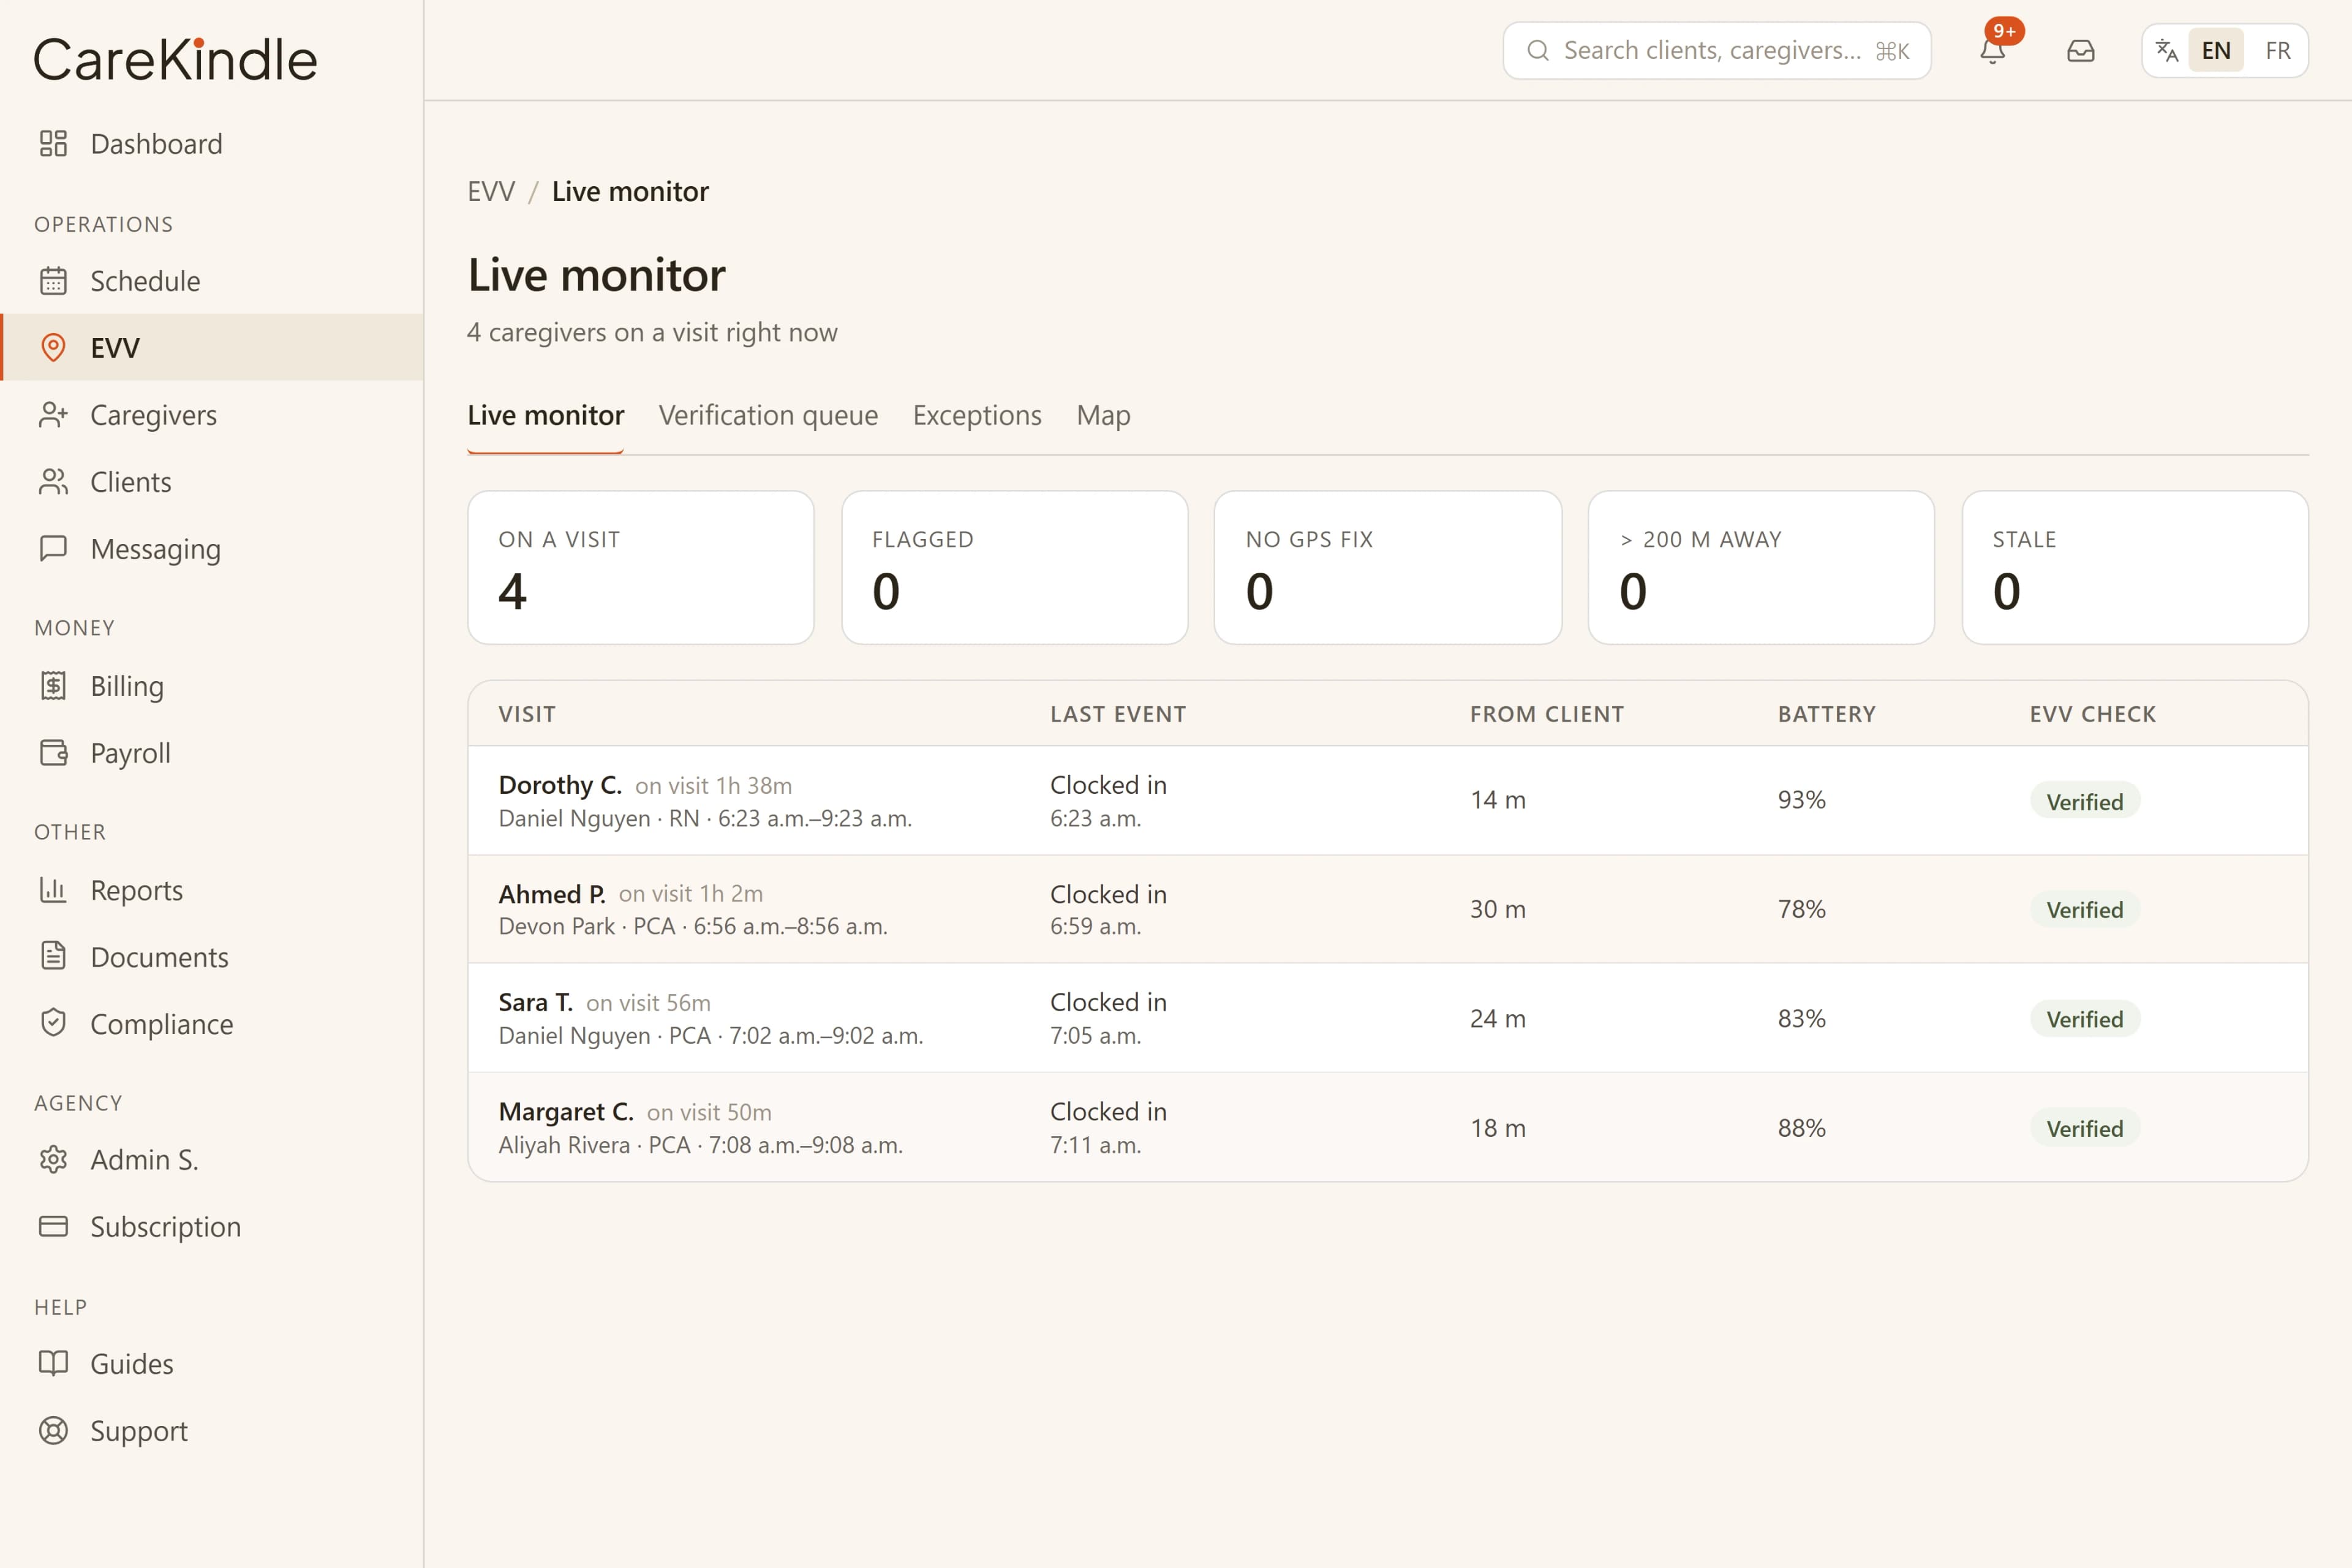The height and width of the screenshot is (1568, 2352).
Task: Switch language to FR
Action: click(2278, 50)
